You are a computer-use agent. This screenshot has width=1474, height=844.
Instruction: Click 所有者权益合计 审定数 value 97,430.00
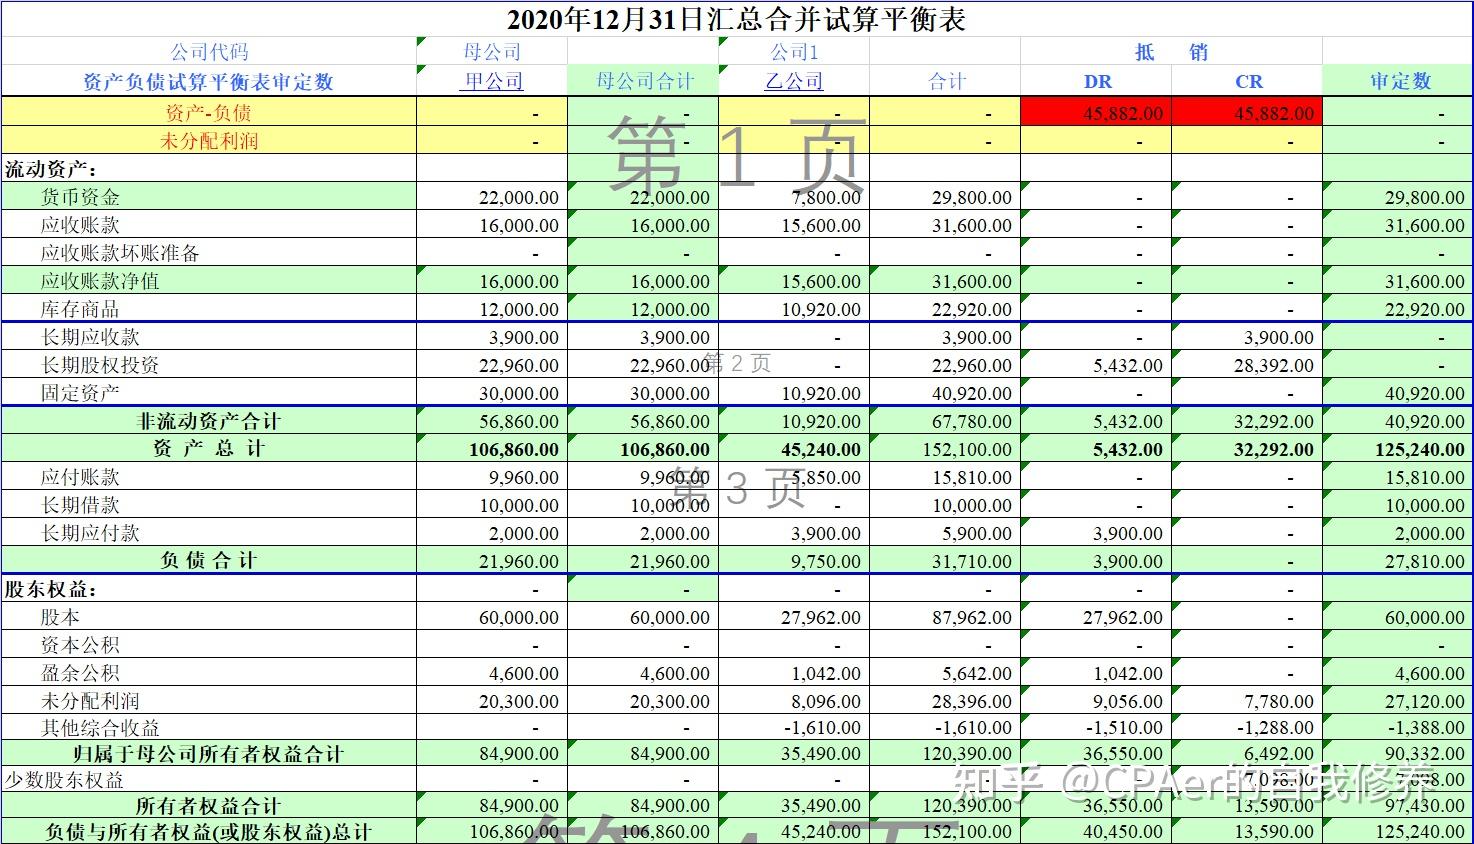(x=1424, y=806)
